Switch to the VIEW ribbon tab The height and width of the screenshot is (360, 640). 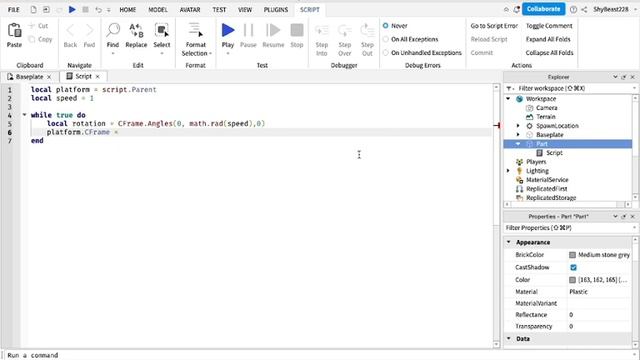[x=245, y=9]
